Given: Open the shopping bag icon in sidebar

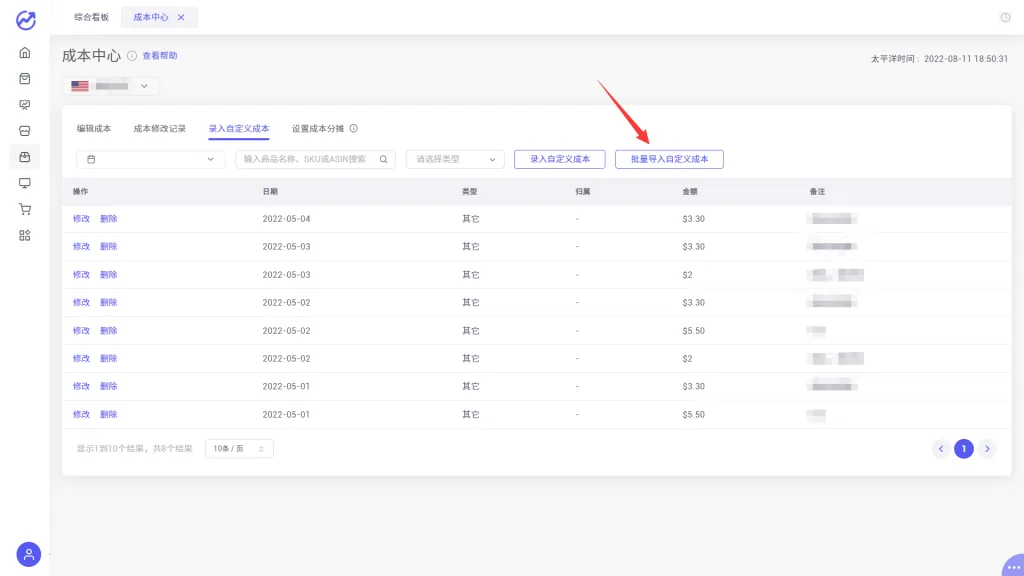Looking at the screenshot, I should [25, 78].
